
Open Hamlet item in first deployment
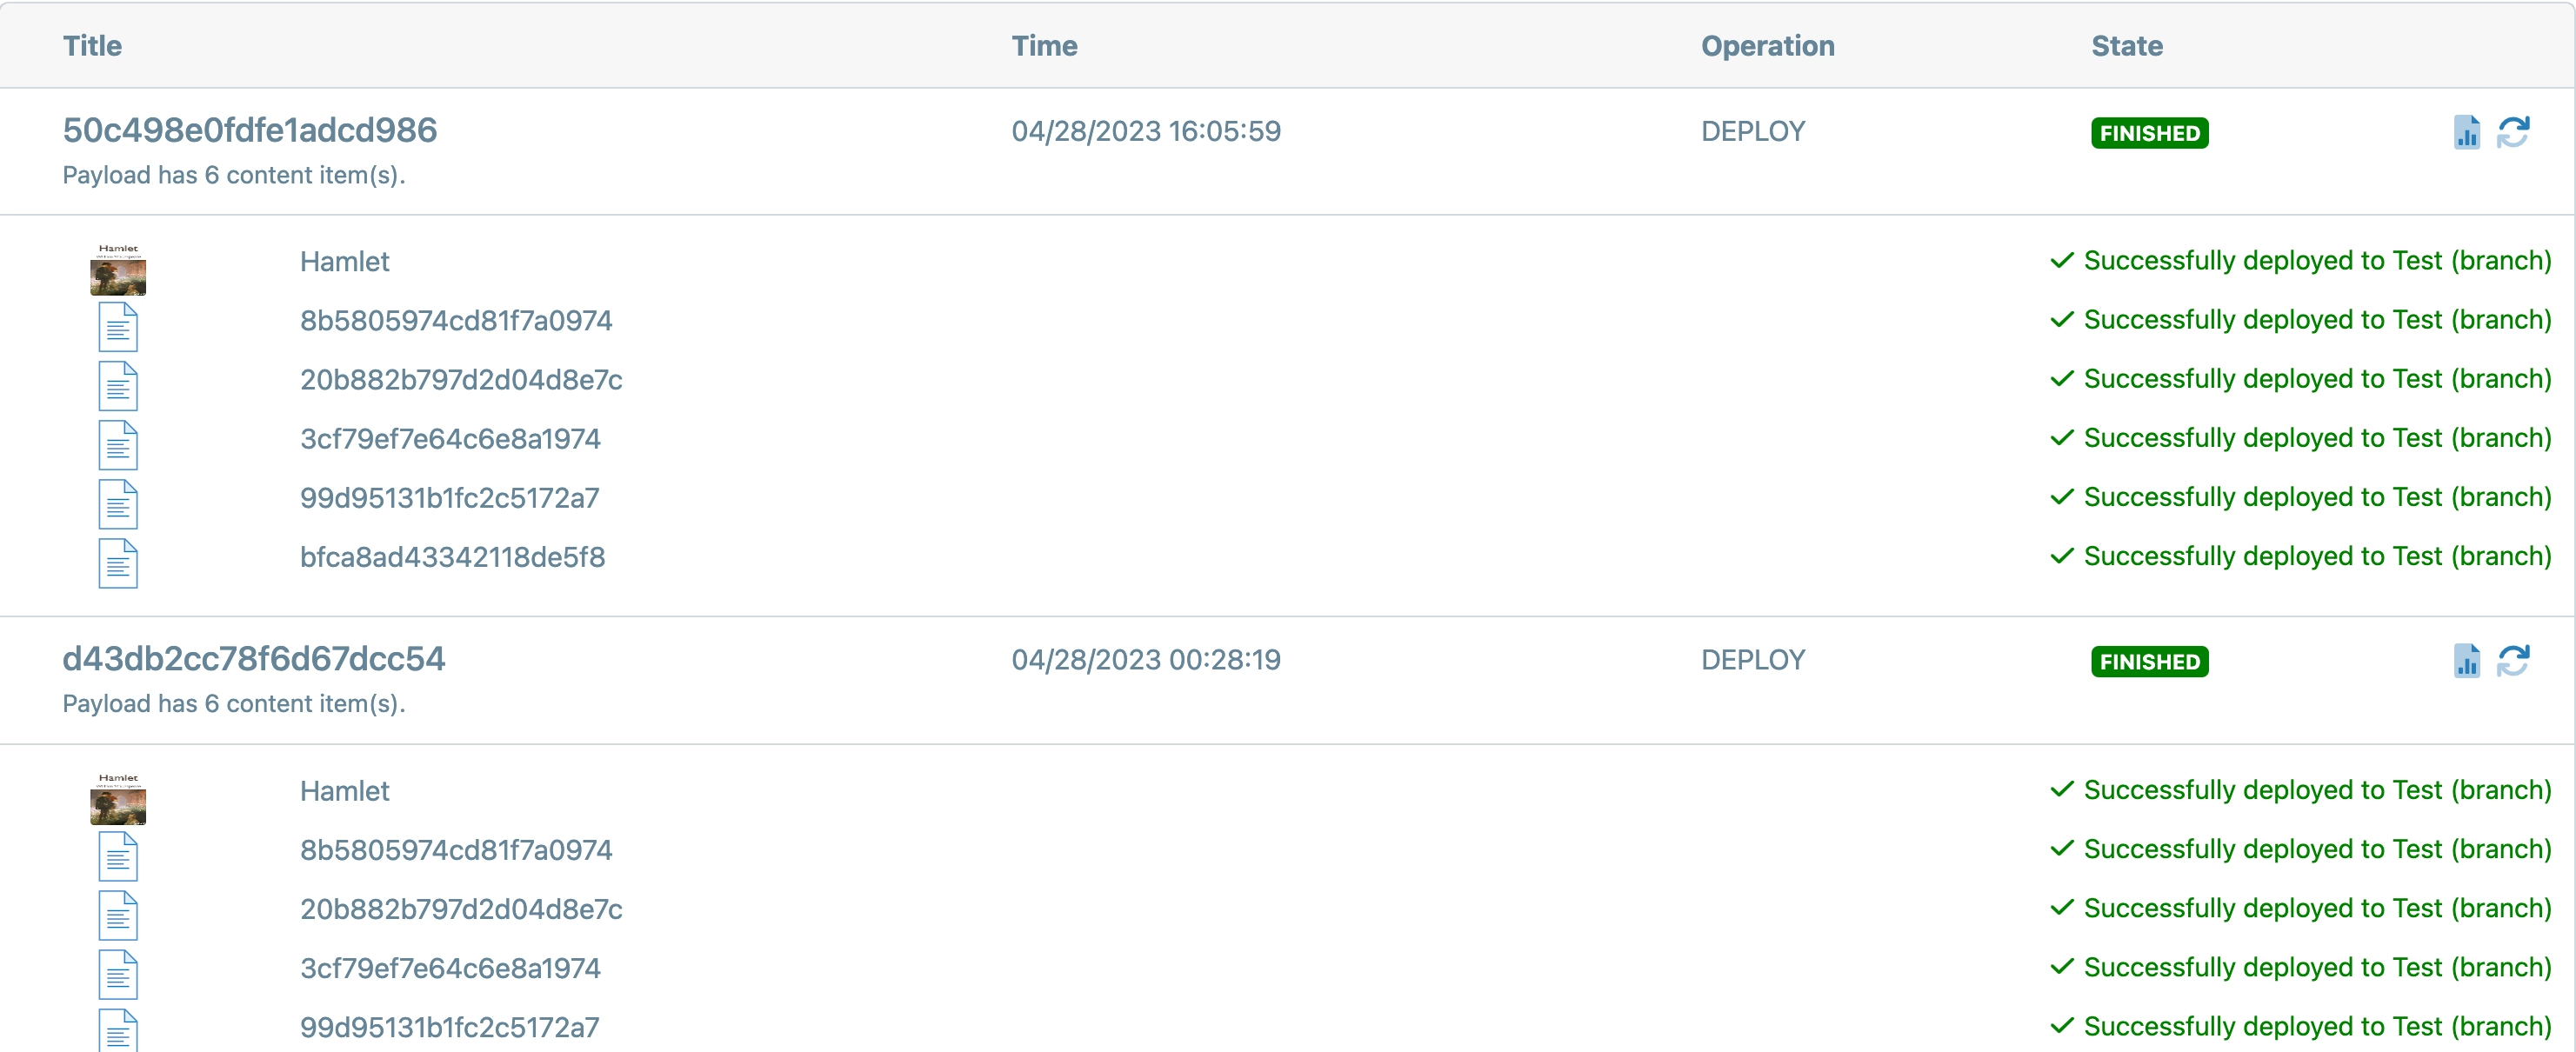pyautogui.click(x=344, y=262)
